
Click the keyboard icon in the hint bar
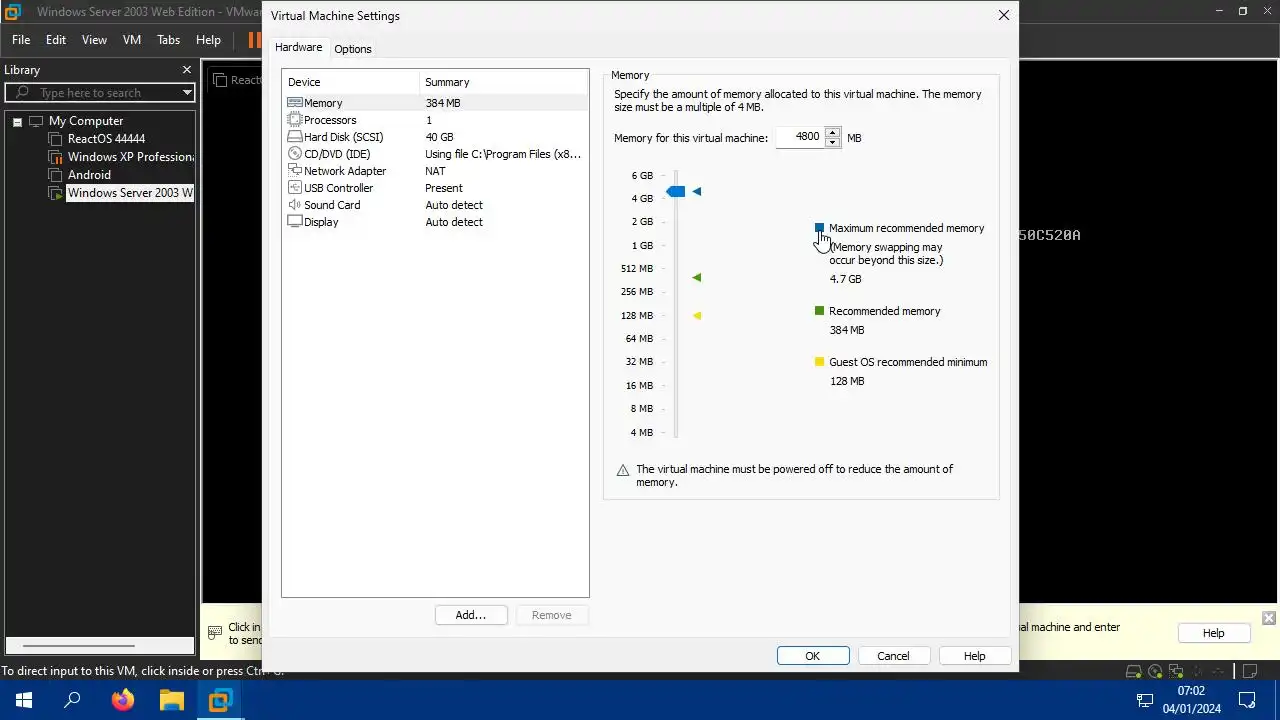(215, 632)
